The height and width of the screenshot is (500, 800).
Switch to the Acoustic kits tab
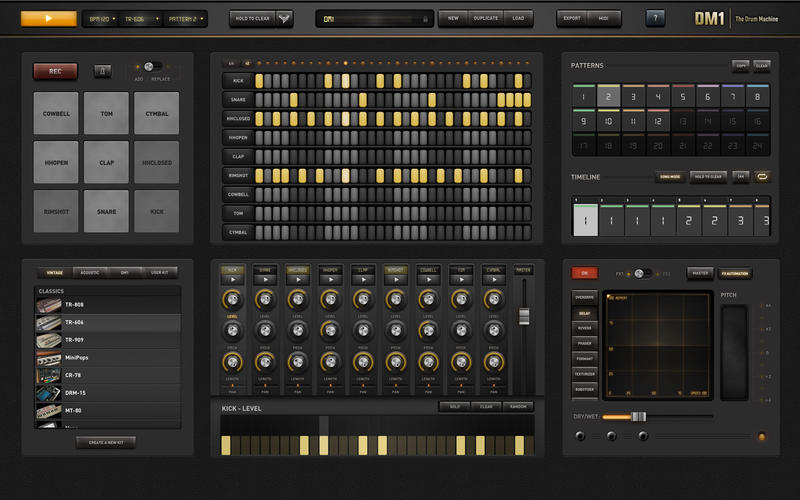90,272
